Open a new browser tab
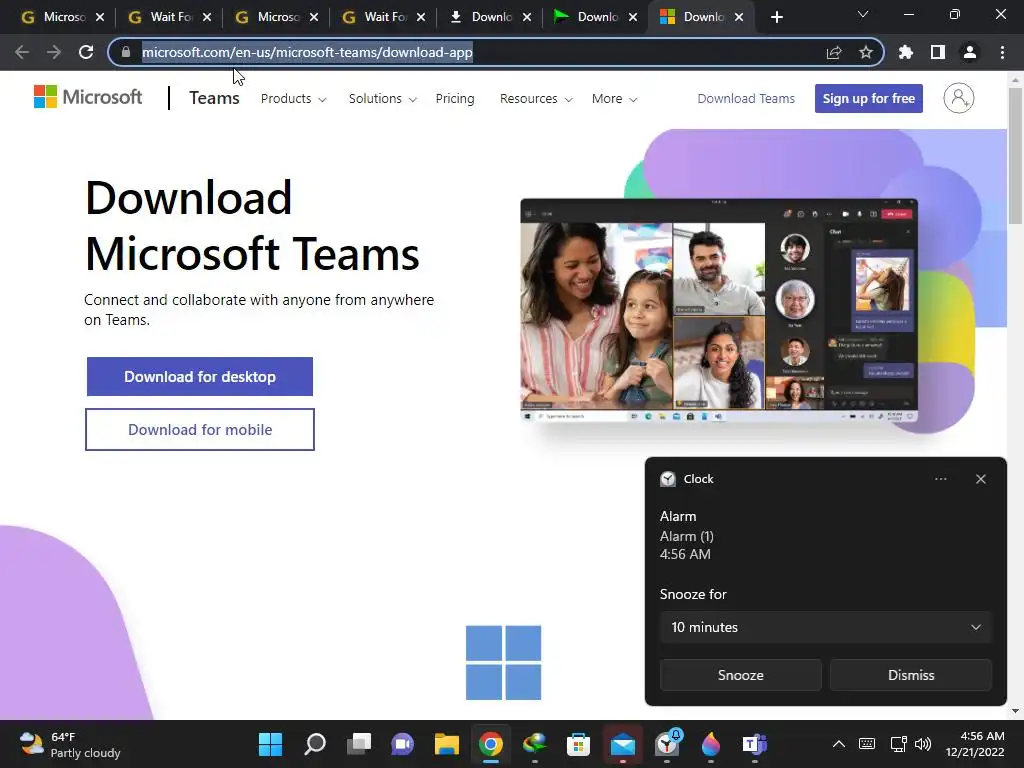 tap(776, 18)
